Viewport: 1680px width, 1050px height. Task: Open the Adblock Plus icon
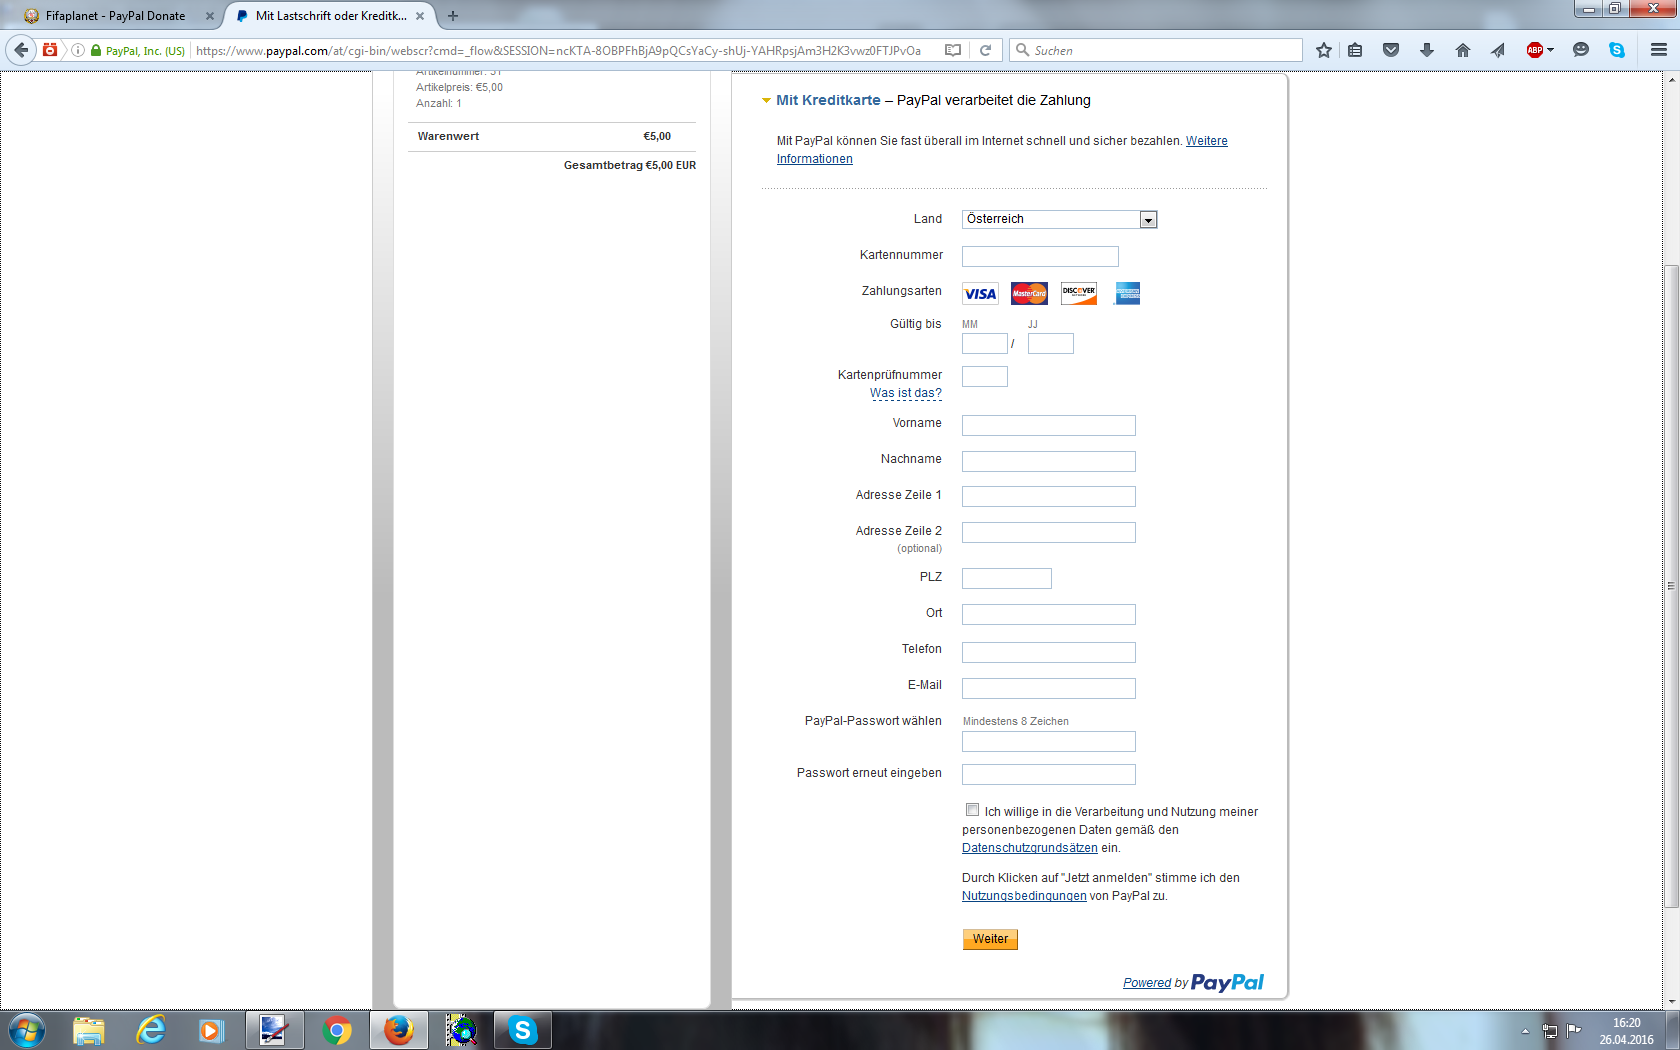1535,50
